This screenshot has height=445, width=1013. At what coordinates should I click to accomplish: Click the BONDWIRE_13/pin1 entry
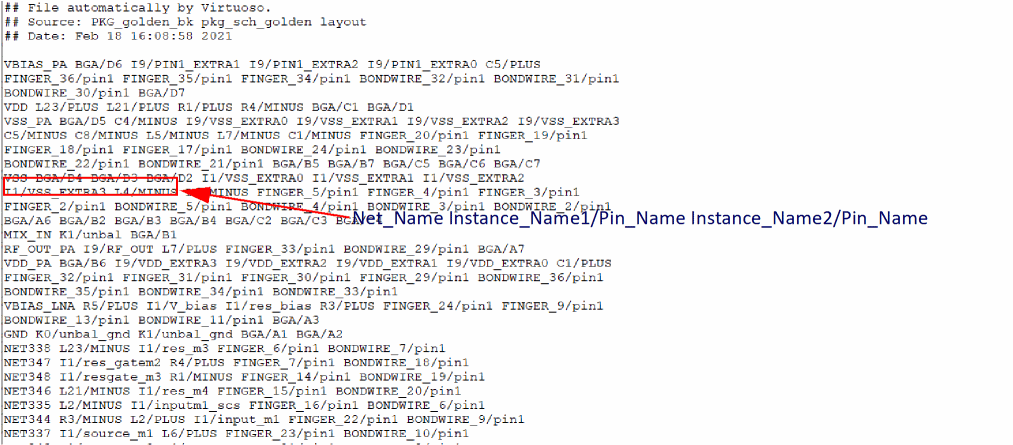(x=68, y=320)
